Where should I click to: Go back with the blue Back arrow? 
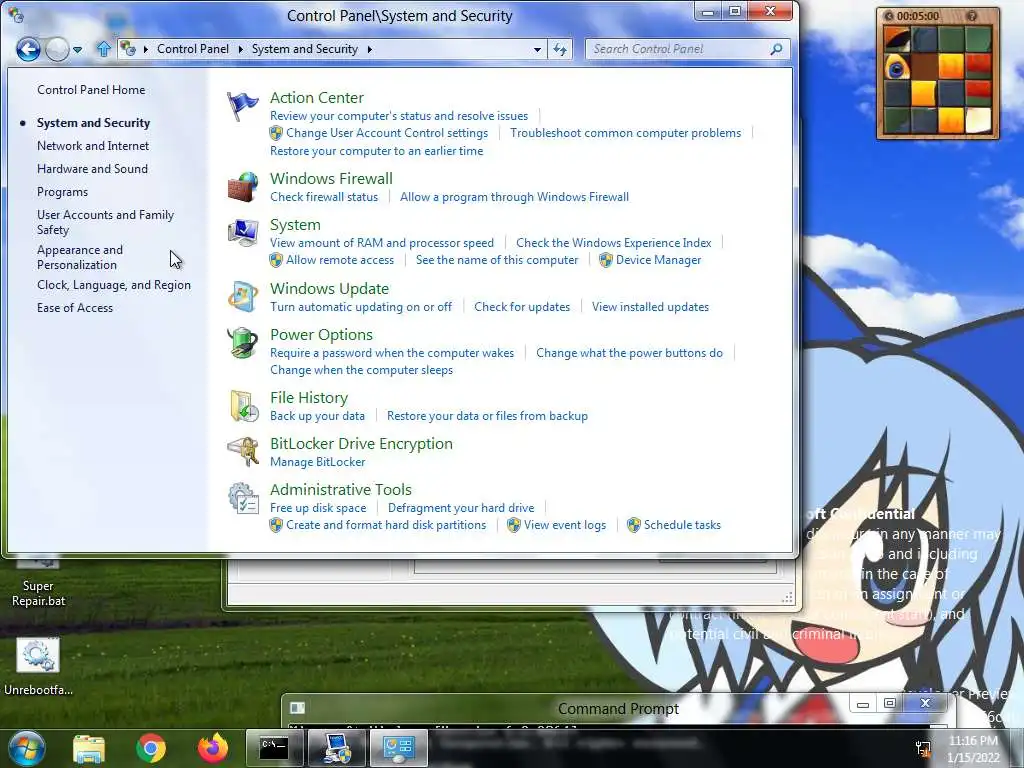[x=28, y=49]
